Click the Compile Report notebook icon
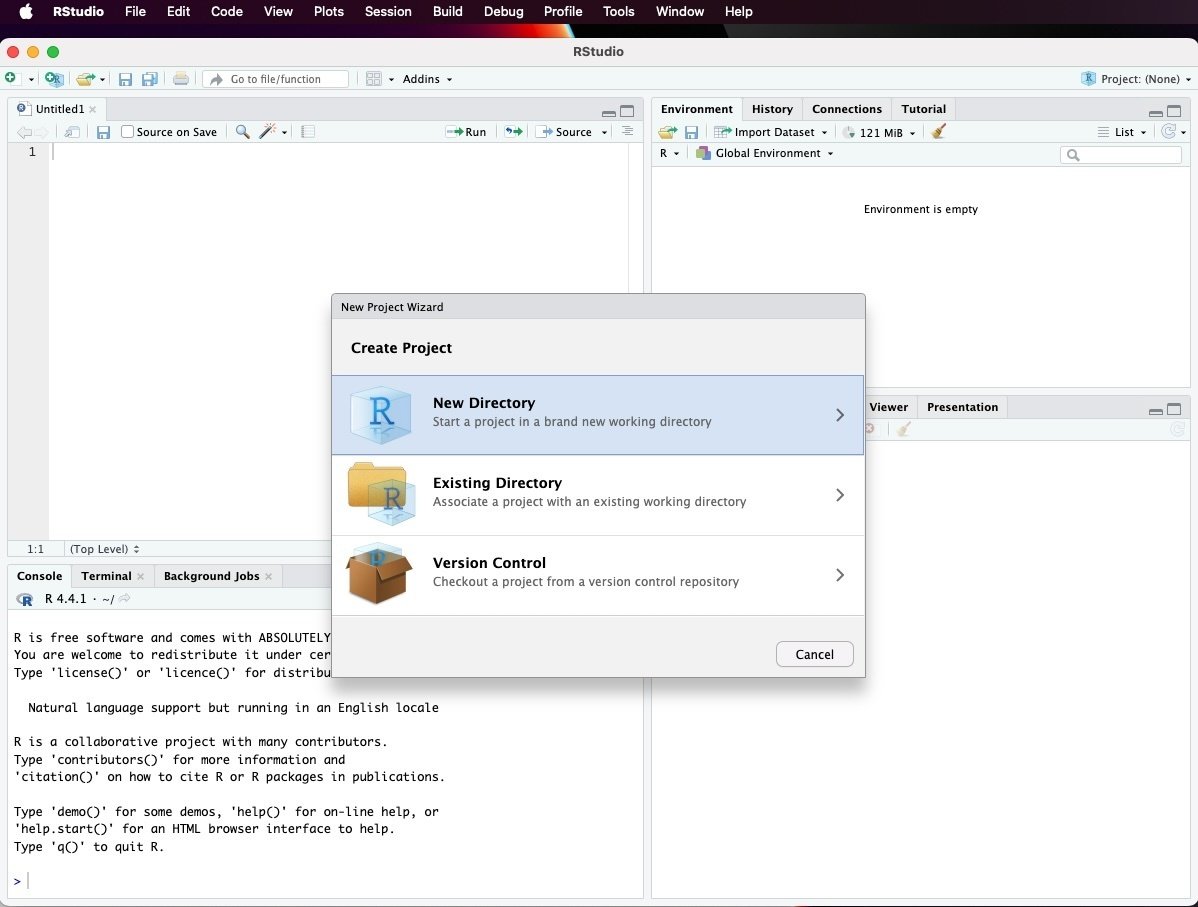 tap(308, 131)
